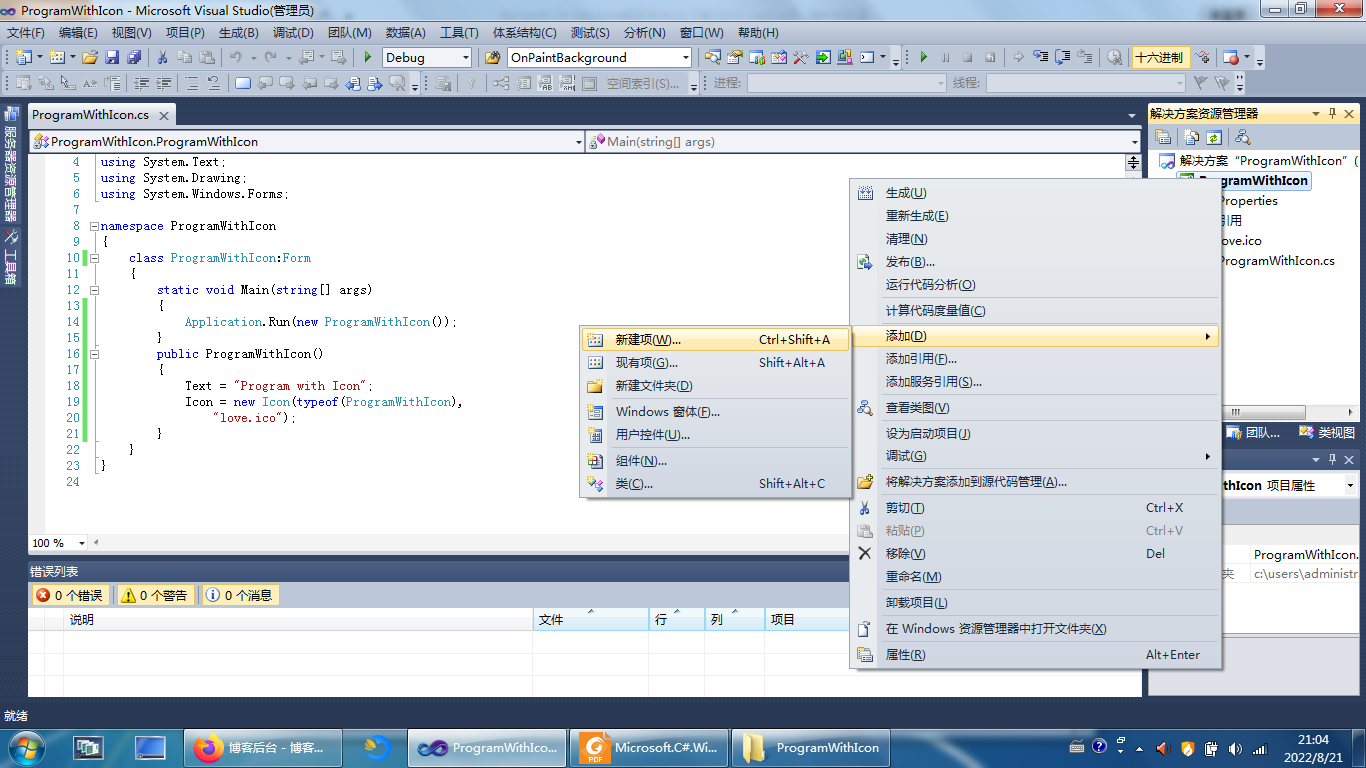The image size is (1366, 768).
Task: Choose Windows 窗体 in the Add submenu
Action: click(715, 412)
